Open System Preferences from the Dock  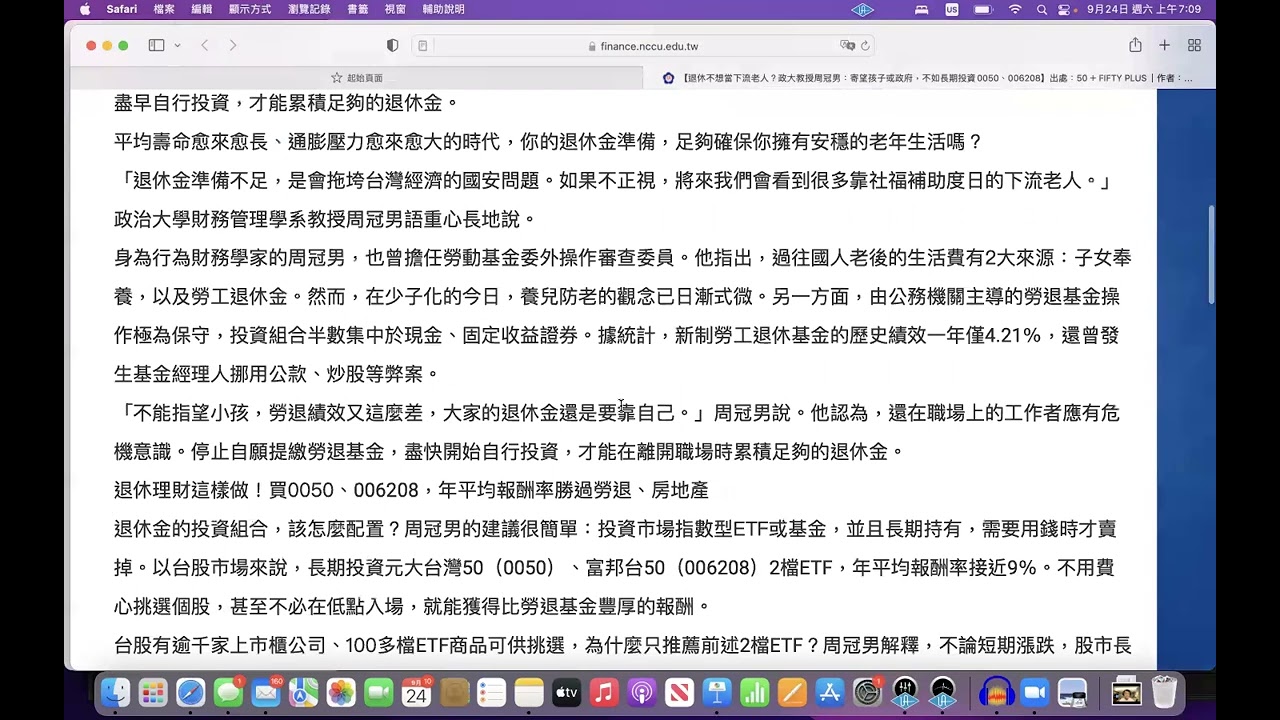point(867,692)
